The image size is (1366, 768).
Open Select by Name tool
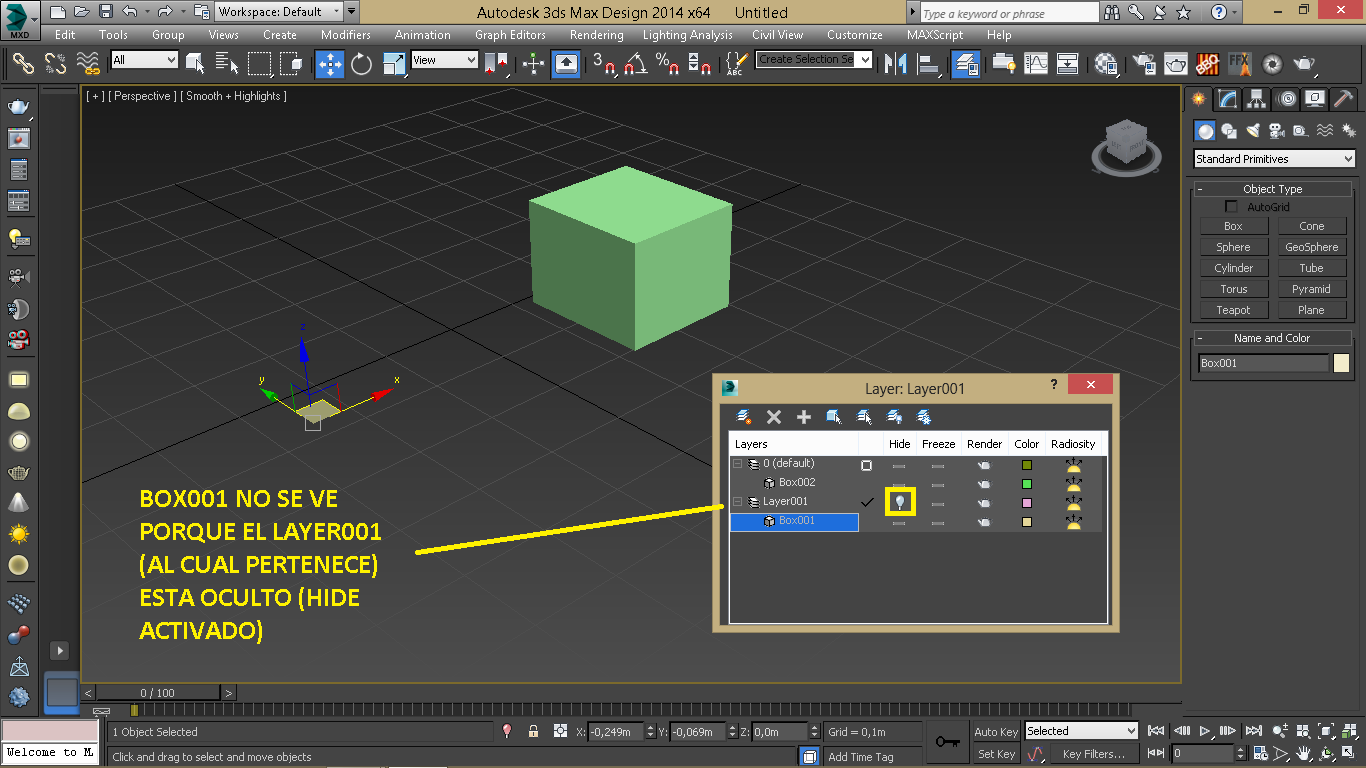(227, 64)
